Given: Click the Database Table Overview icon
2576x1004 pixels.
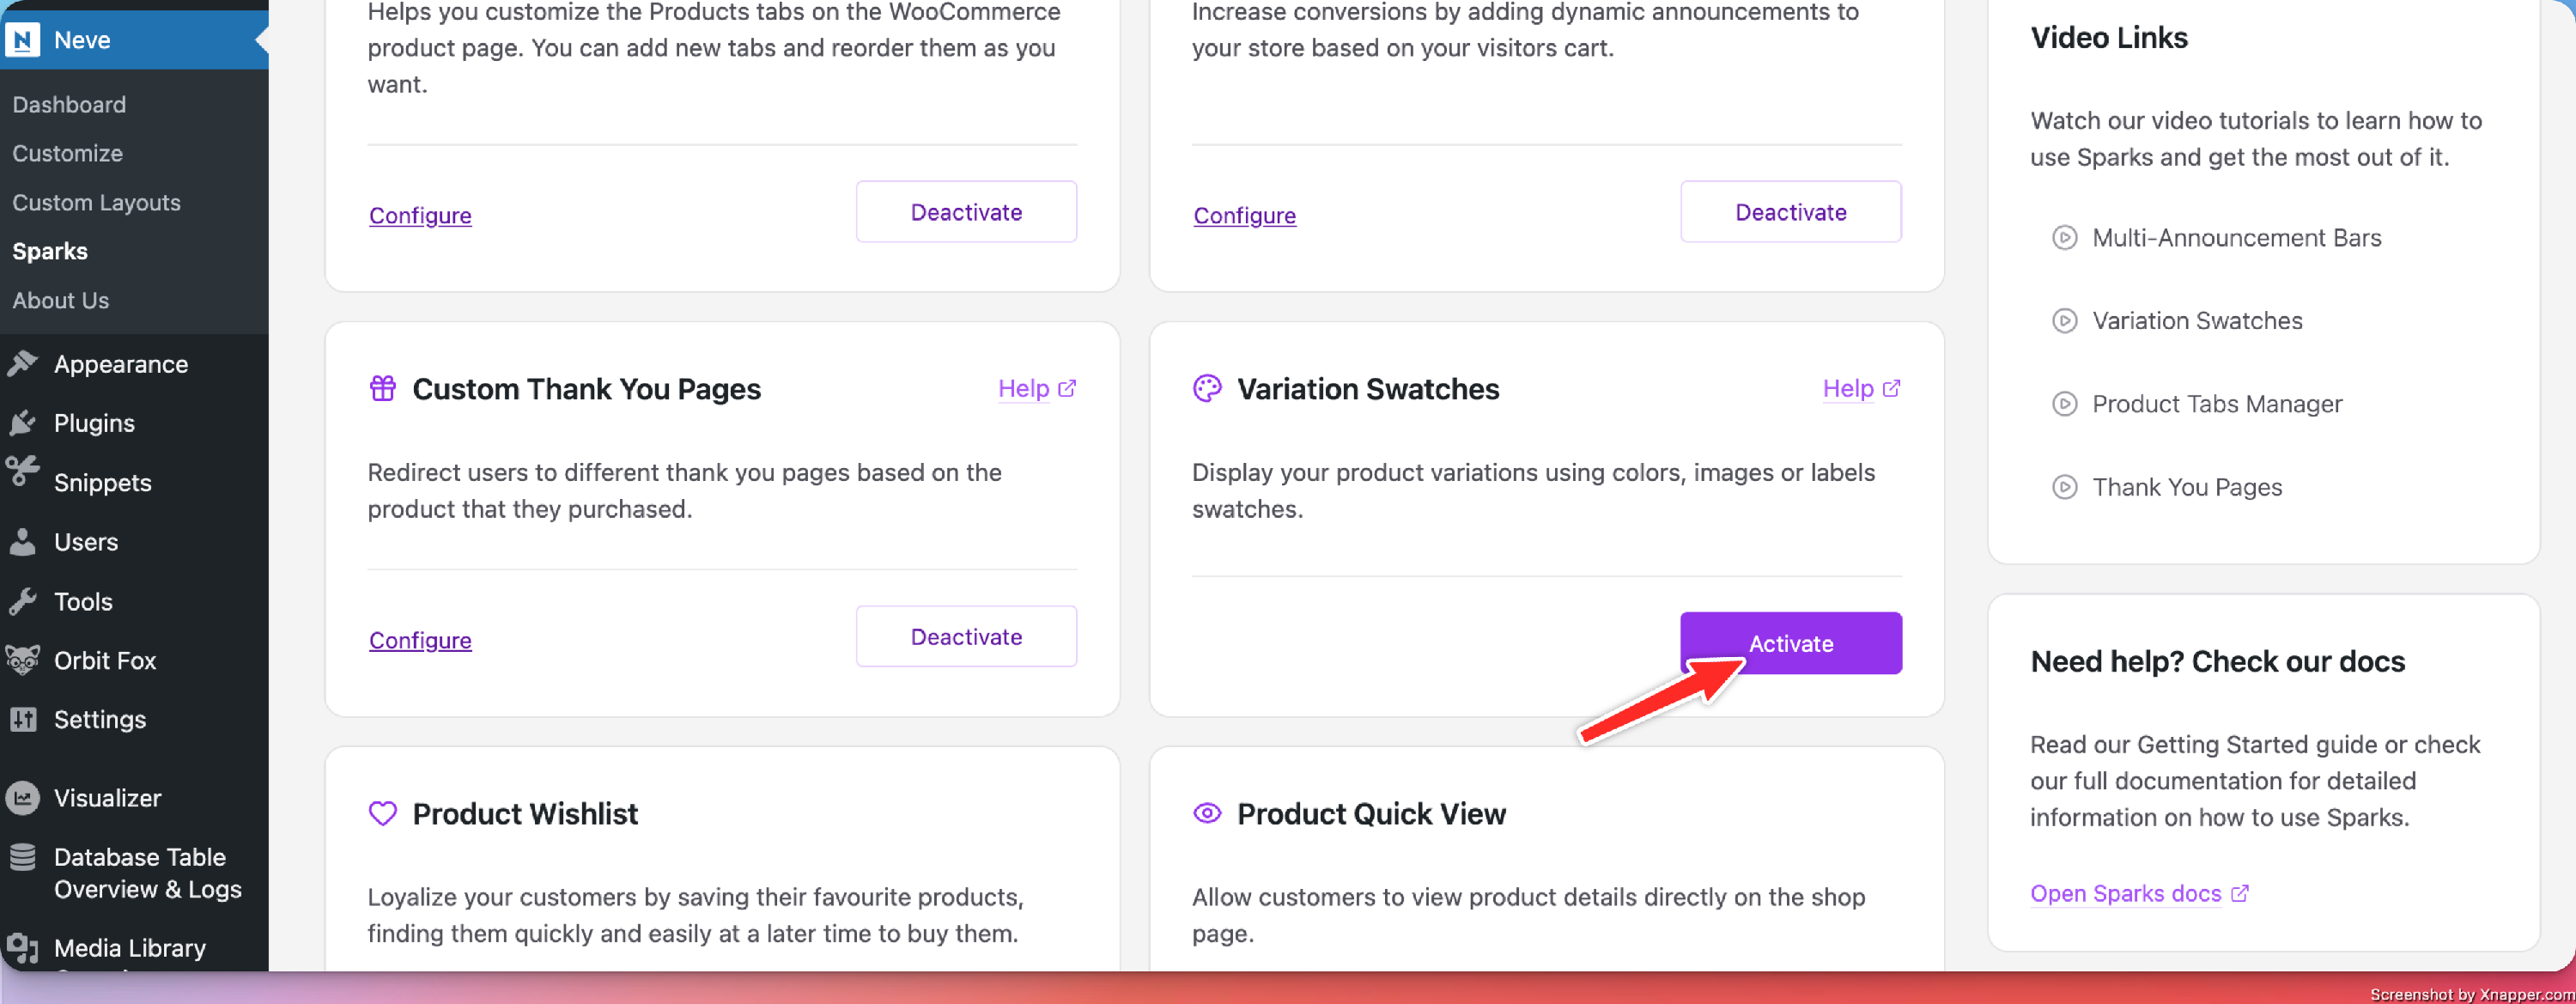Looking at the screenshot, I should pyautogui.click(x=22, y=858).
